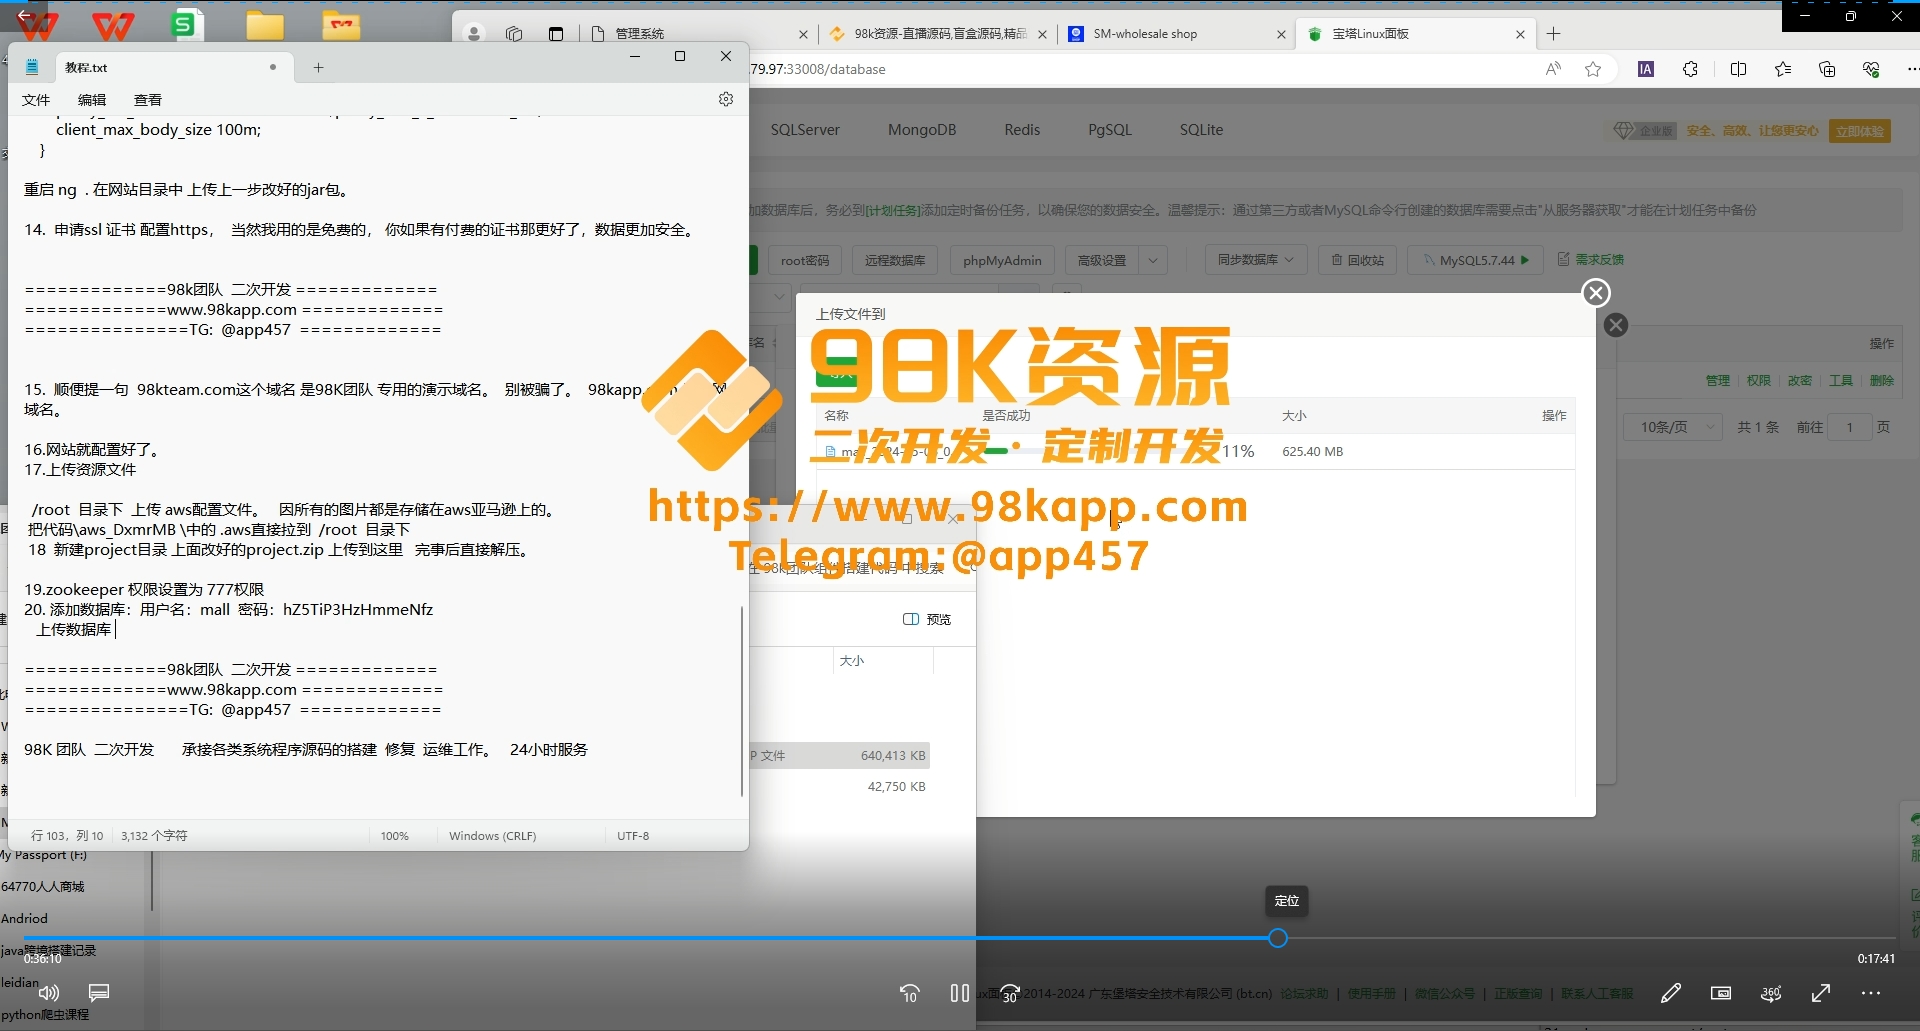Click the 远程数据库 button

click(x=895, y=260)
